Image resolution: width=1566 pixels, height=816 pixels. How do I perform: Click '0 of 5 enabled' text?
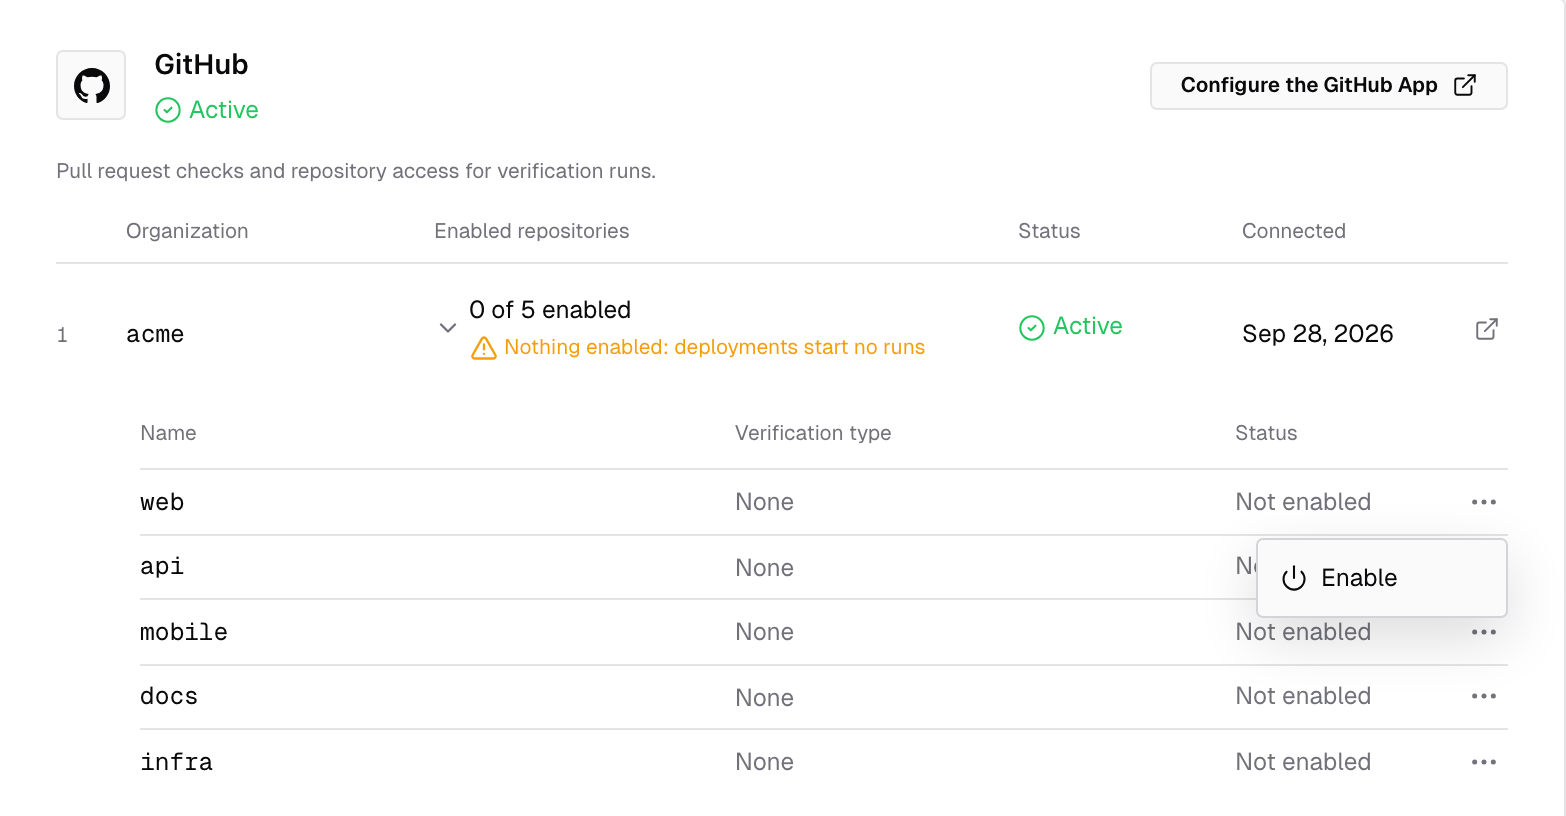click(x=550, y=310)
